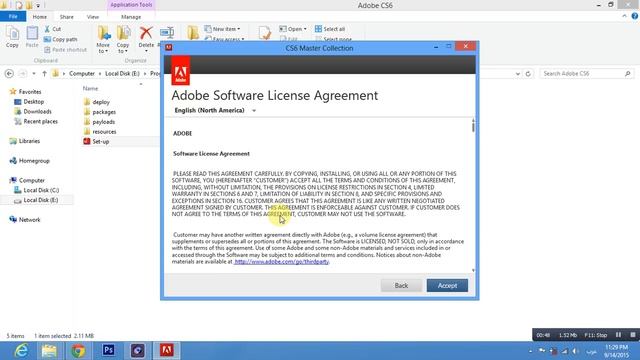Select Downloads in navigation pane

pos(33,111)
